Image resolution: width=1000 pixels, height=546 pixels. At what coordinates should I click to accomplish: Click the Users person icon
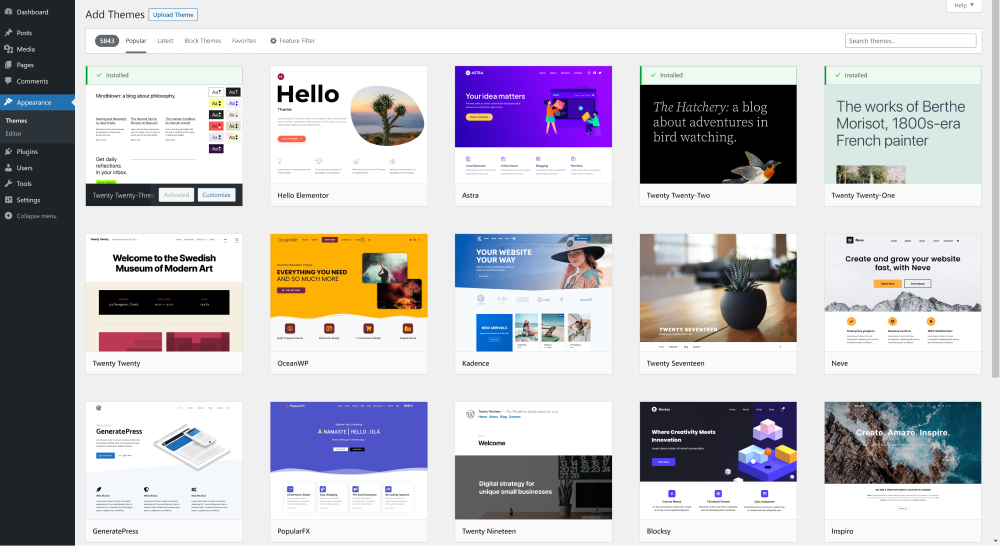coord(8,168)
